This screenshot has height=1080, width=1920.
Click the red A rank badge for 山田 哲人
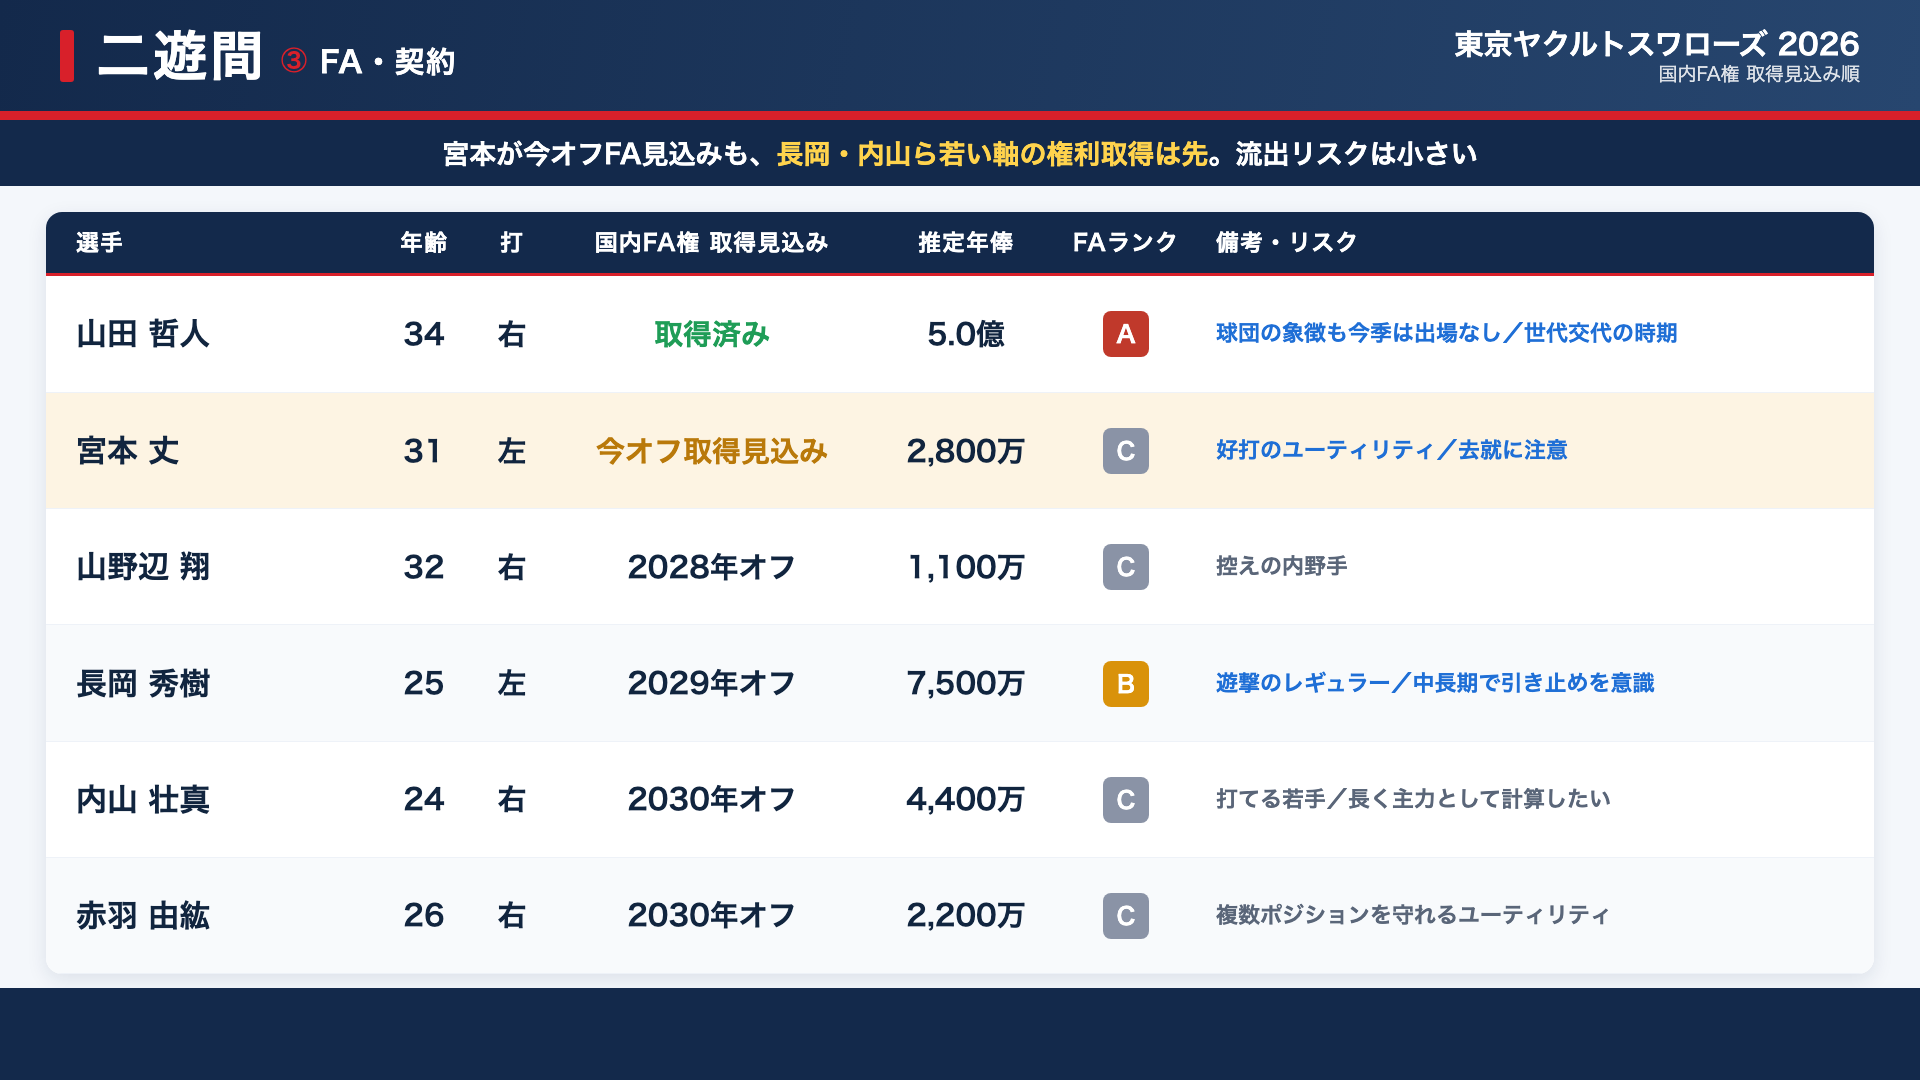point(1125,334)
